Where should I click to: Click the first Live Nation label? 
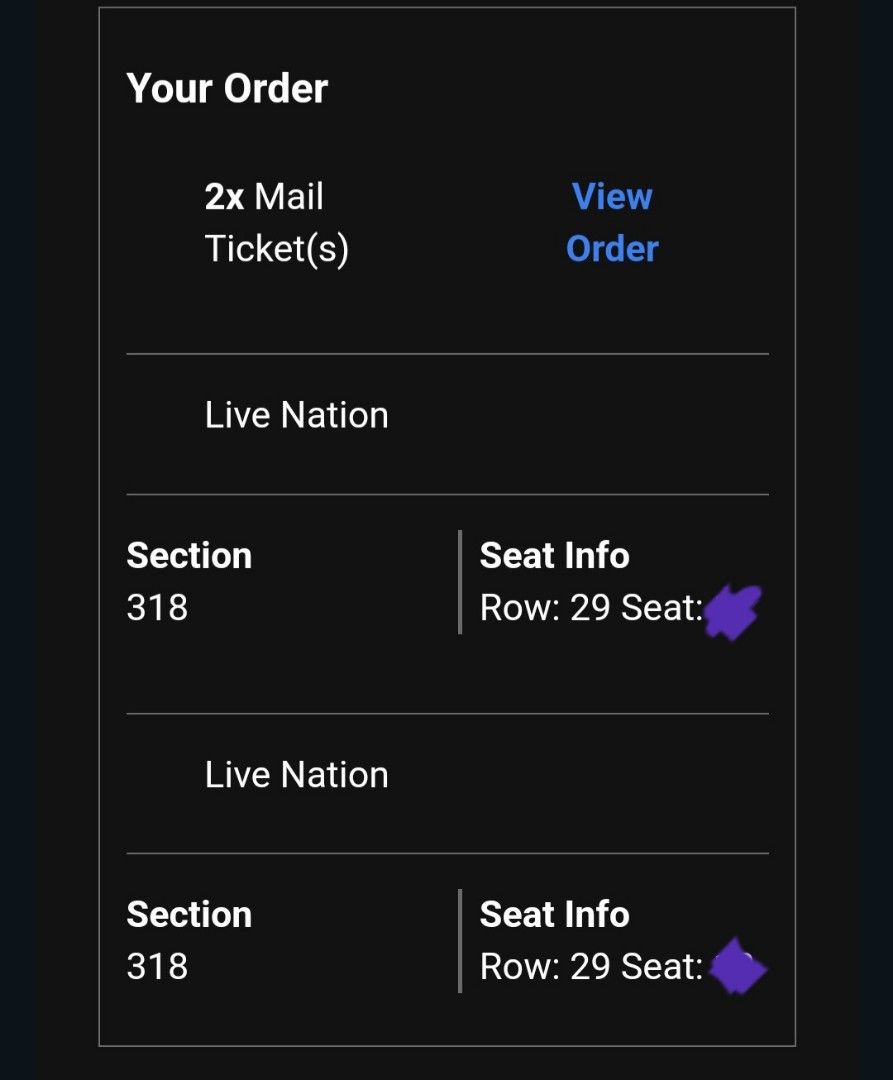point(296,414)
